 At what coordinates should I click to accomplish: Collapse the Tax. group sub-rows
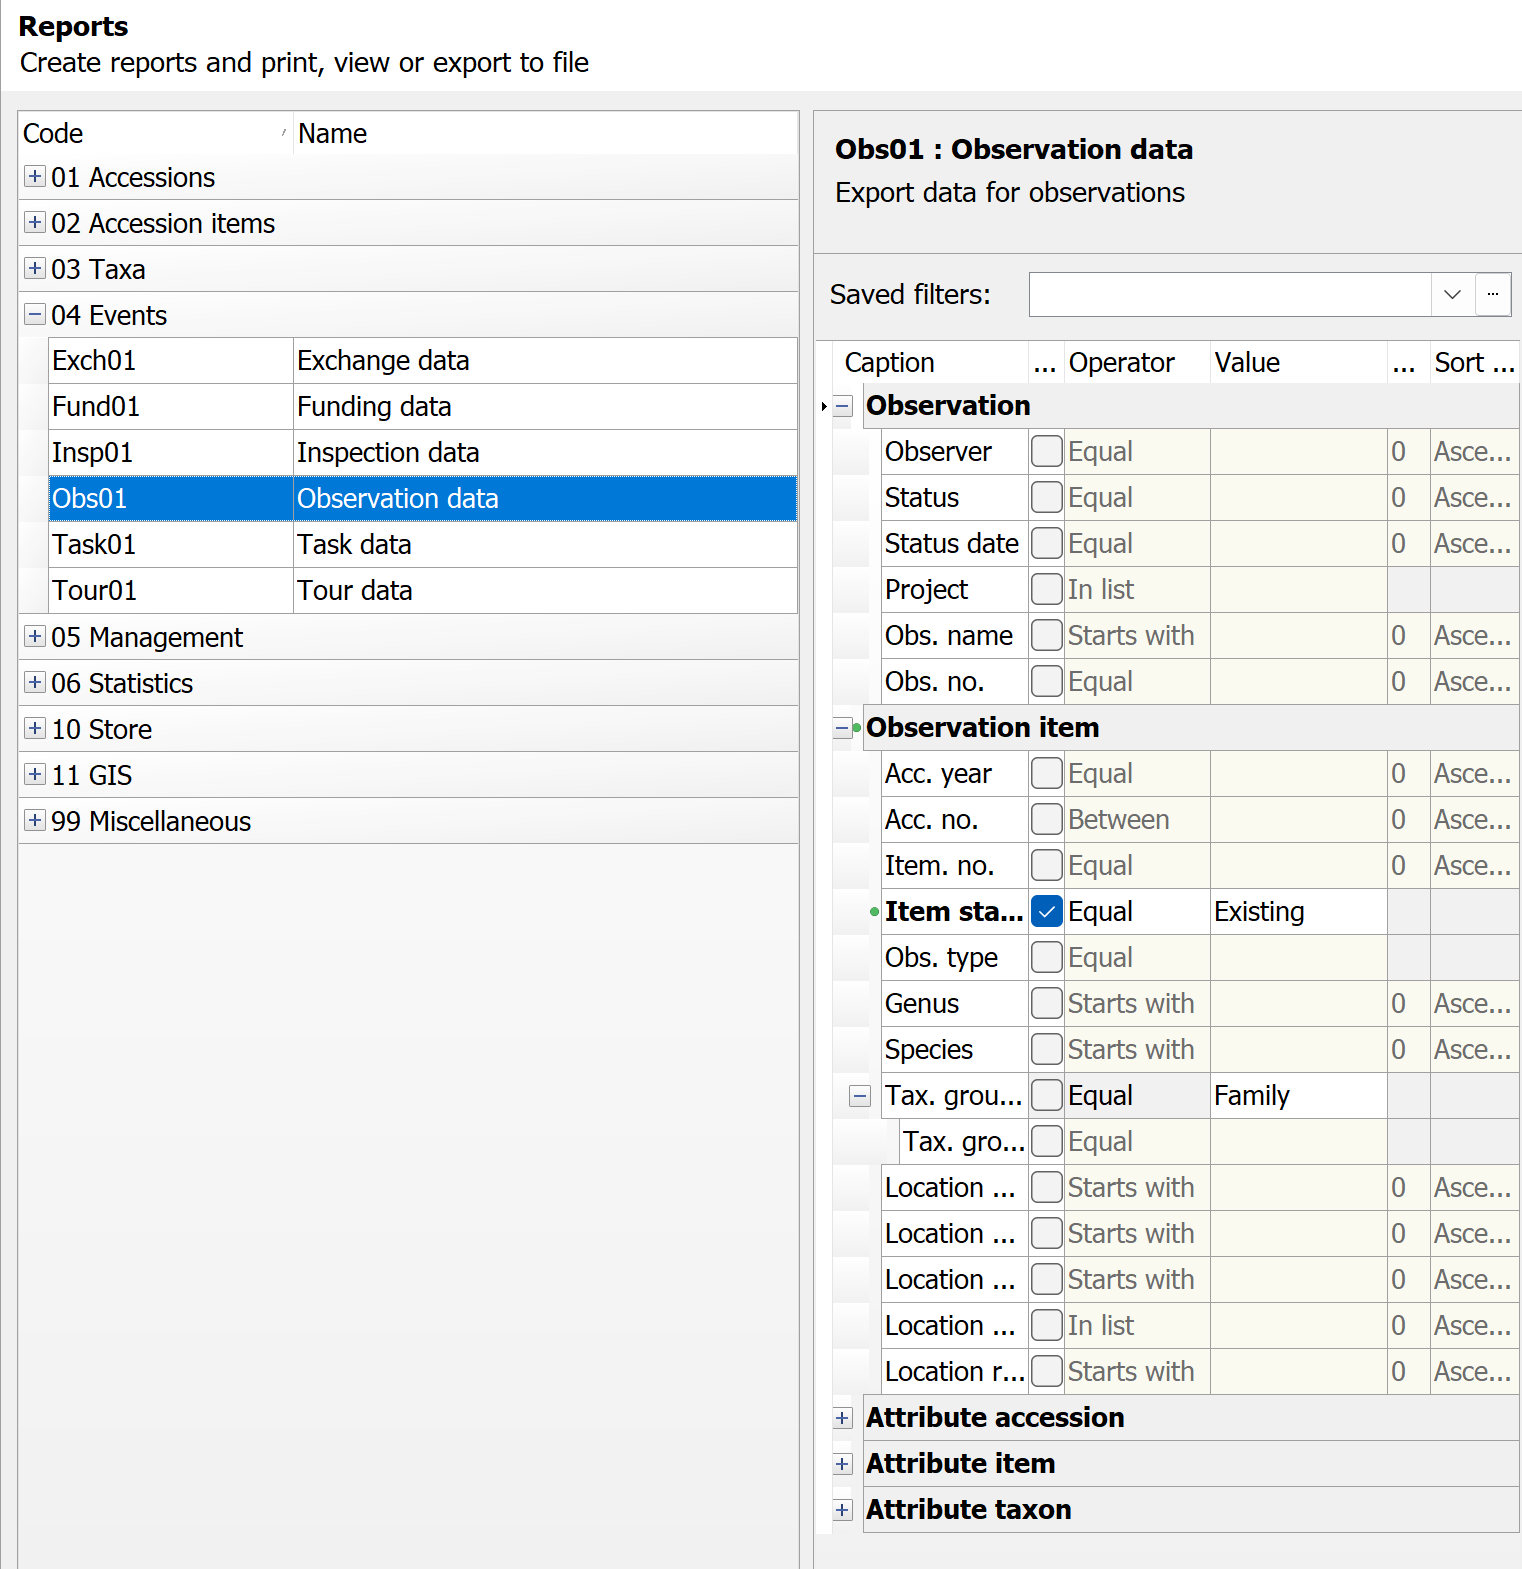click(860, 1097)
